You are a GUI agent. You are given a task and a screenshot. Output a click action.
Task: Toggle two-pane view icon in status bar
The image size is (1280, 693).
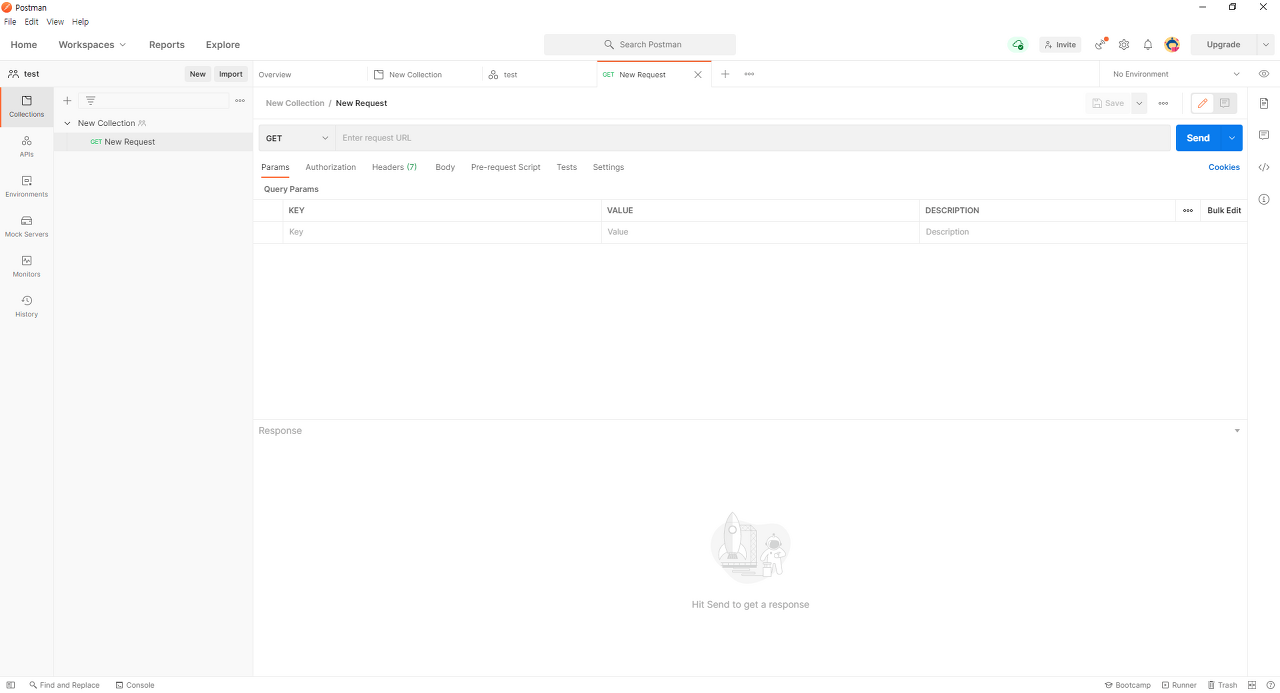1253,685
